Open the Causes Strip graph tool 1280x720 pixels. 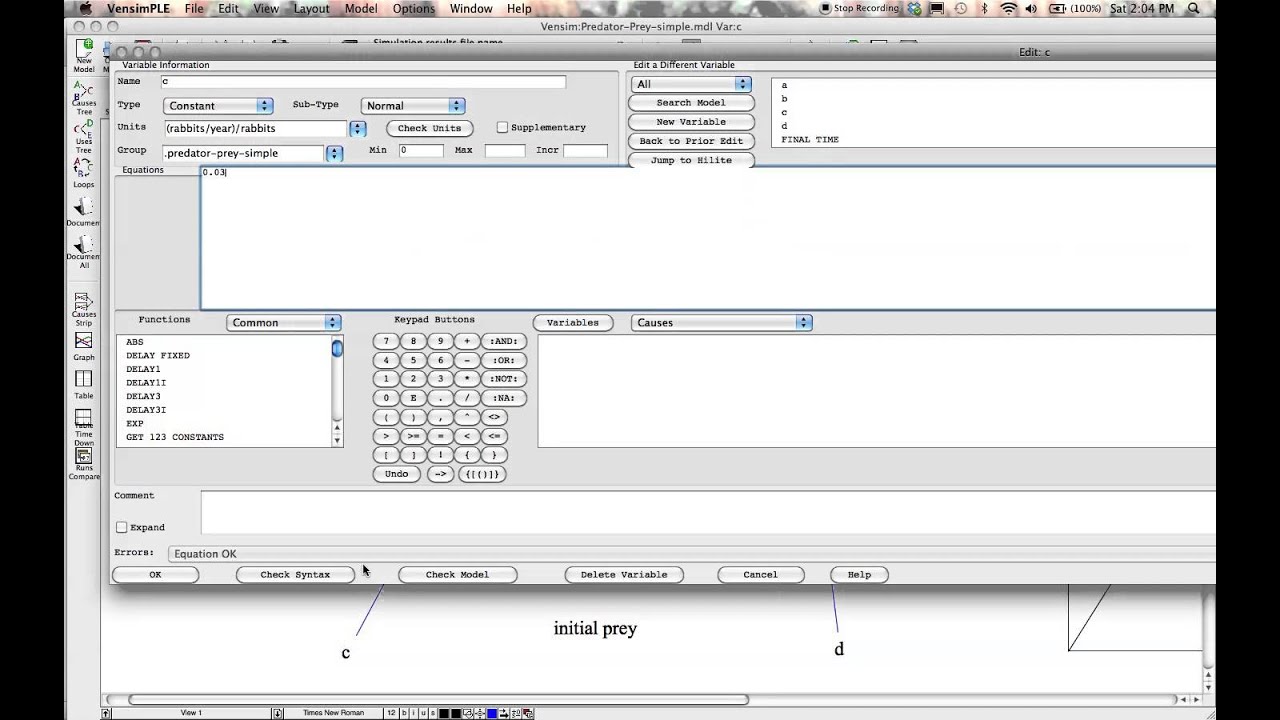84,309
